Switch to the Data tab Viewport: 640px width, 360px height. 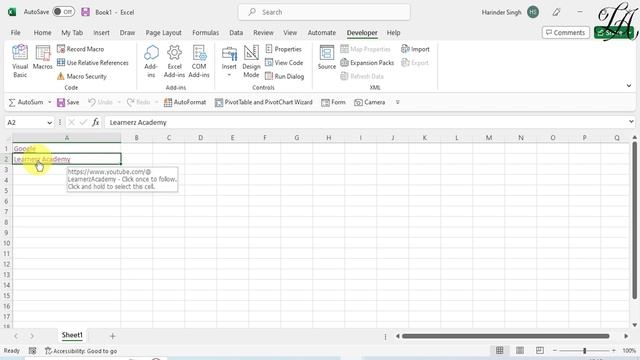coord(236,33)
